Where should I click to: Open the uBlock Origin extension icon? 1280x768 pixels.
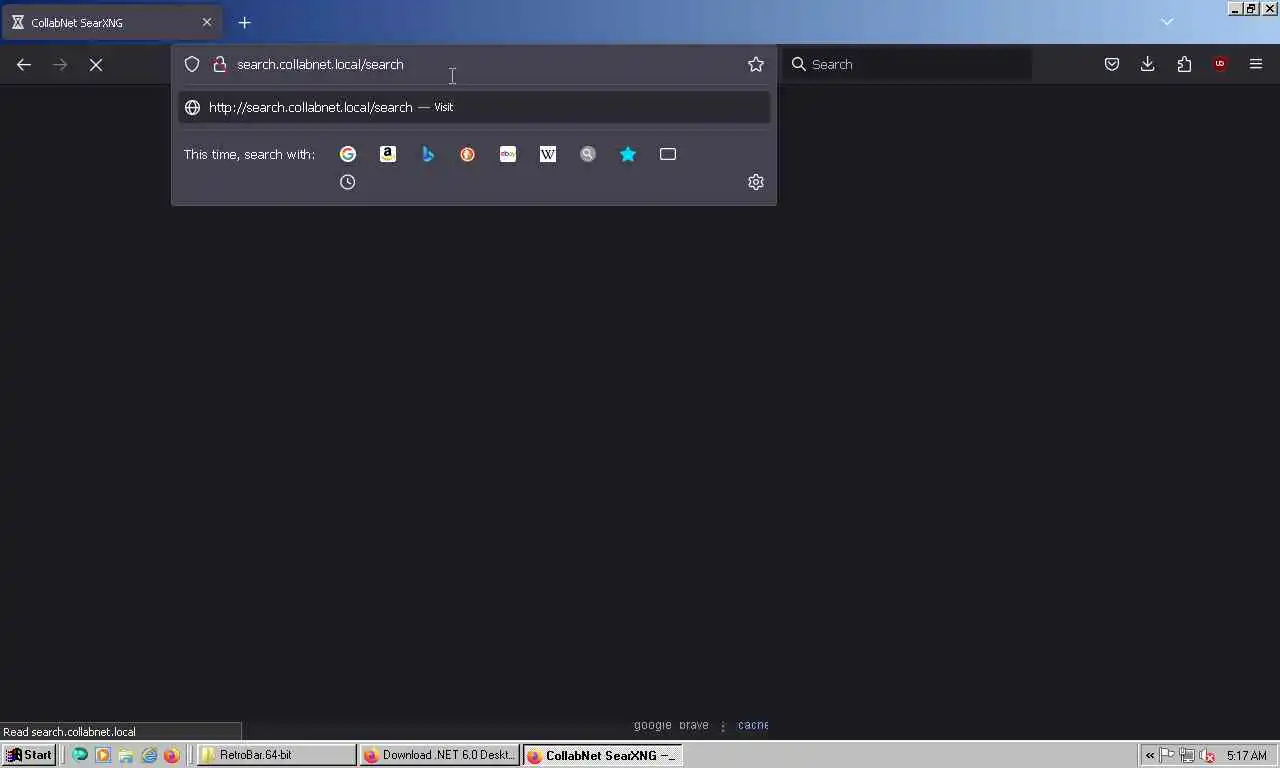coord(1220,64)
